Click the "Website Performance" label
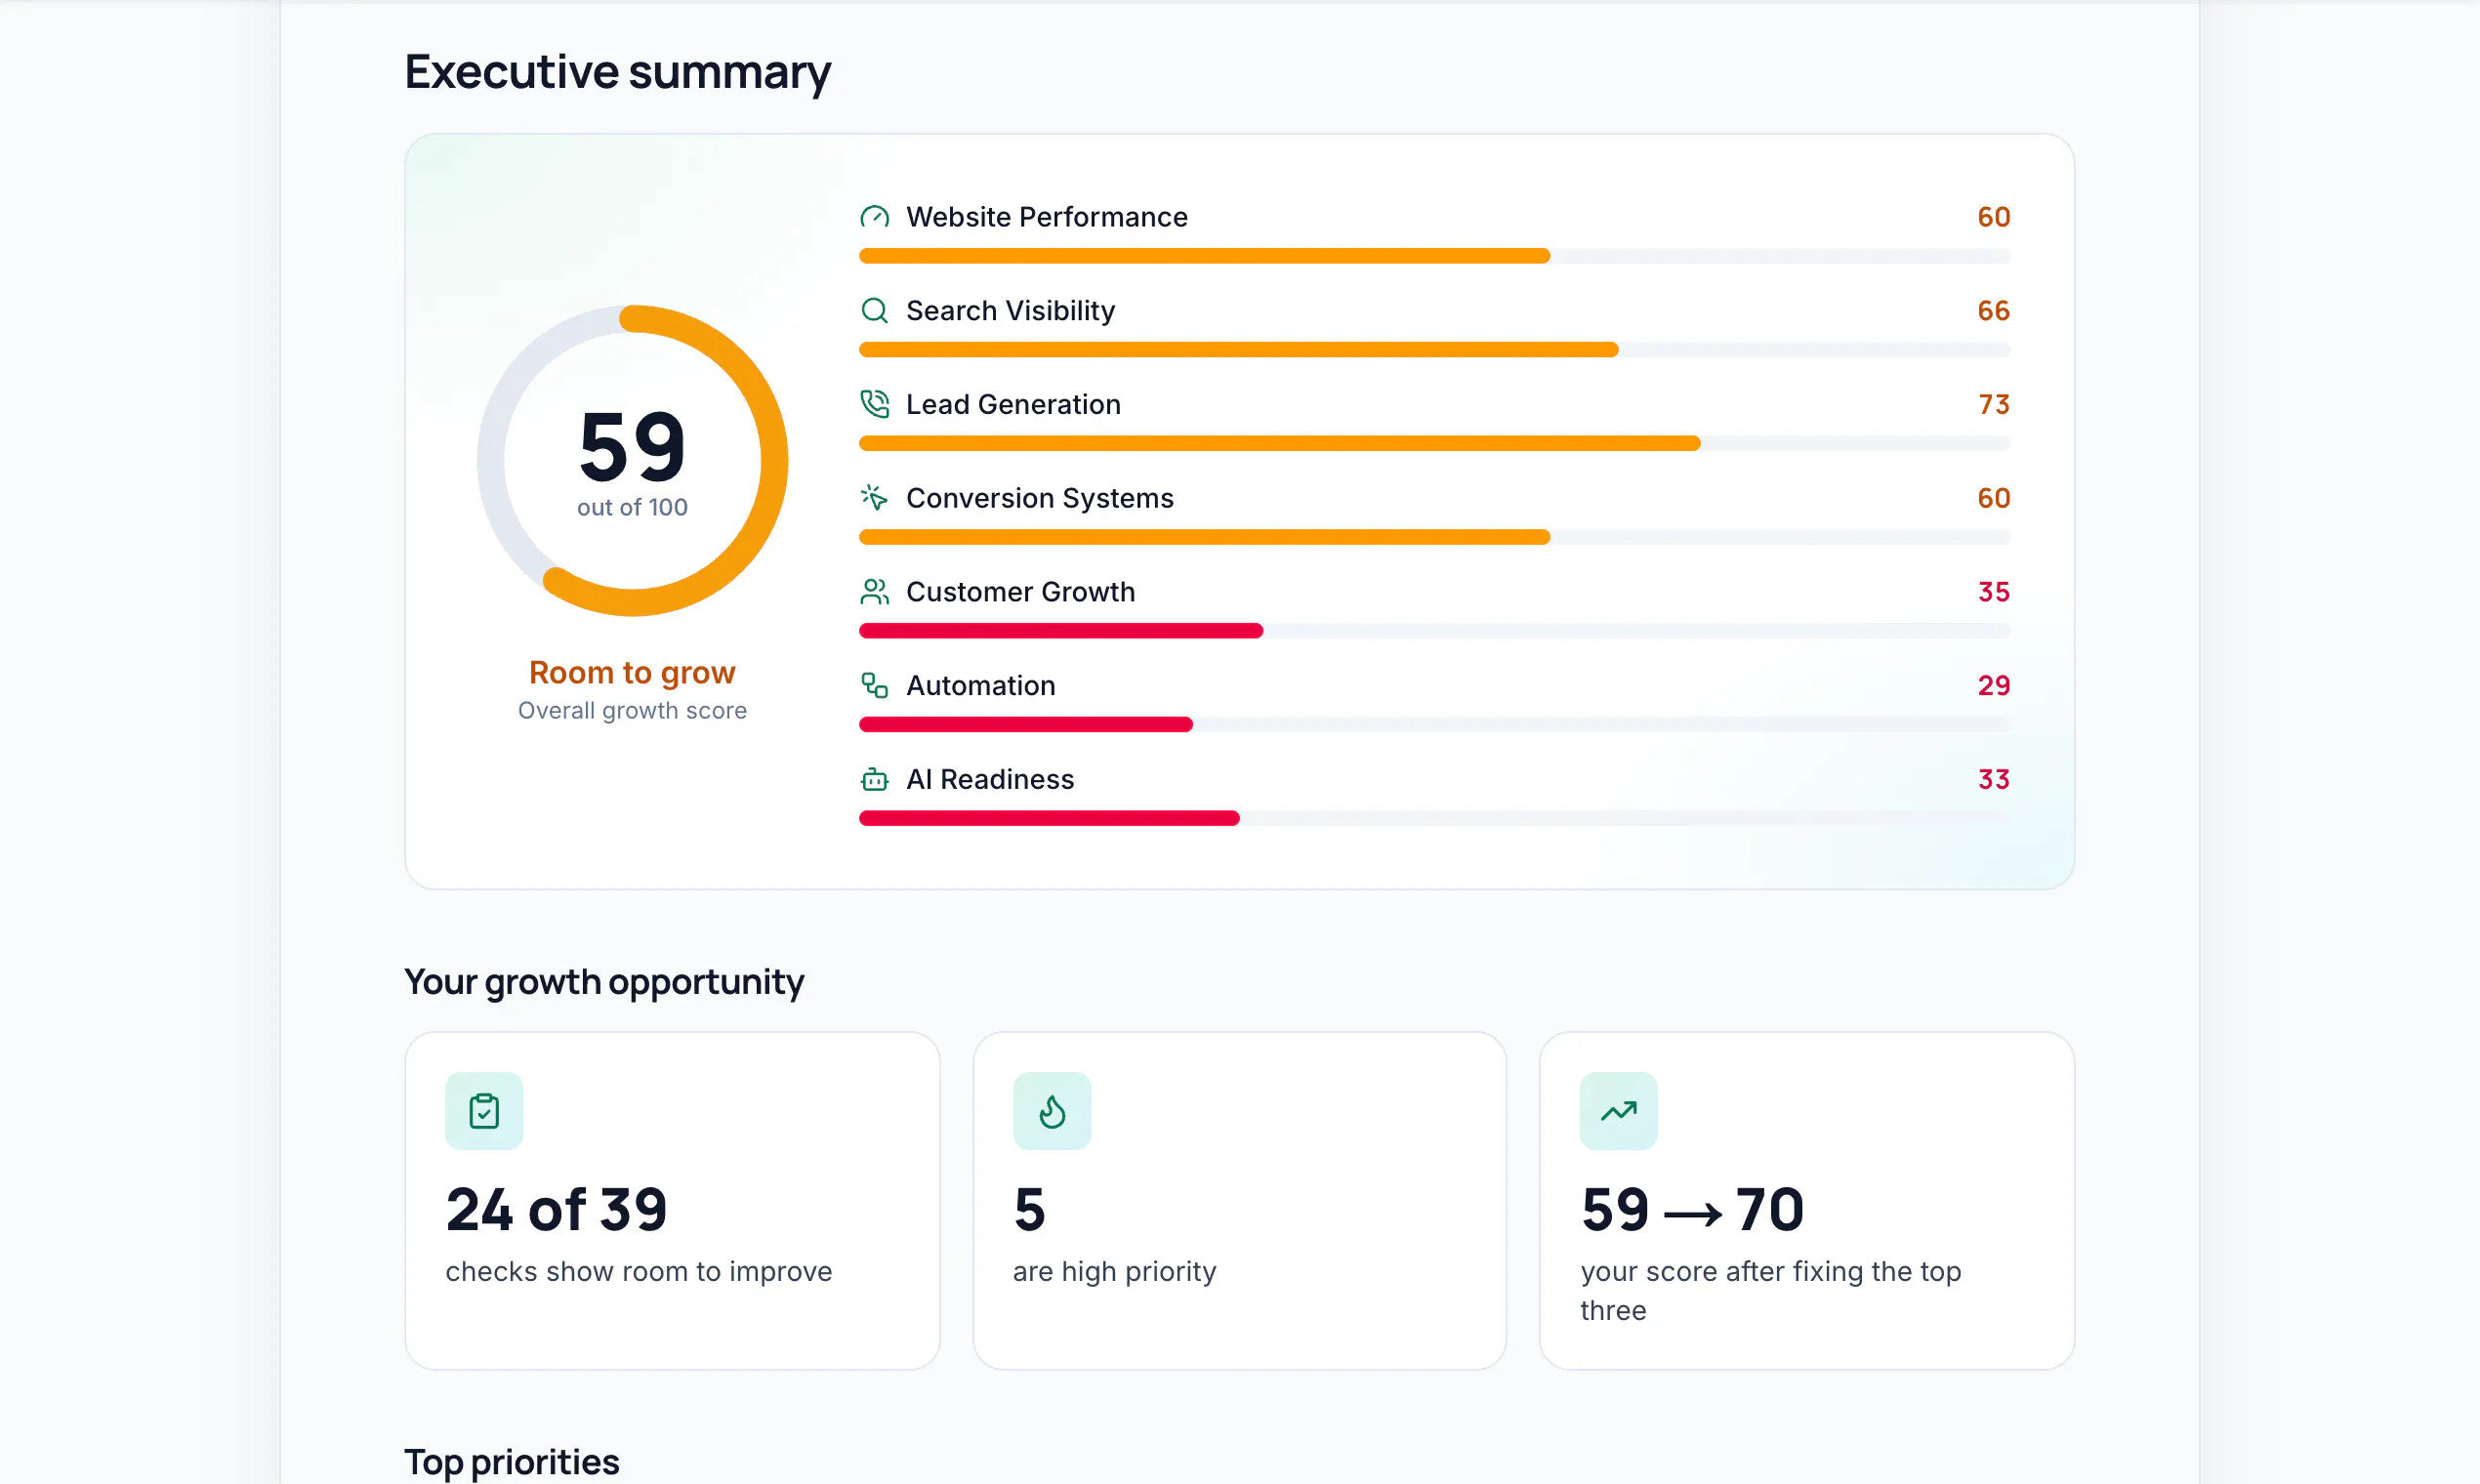 (1047, 217)
